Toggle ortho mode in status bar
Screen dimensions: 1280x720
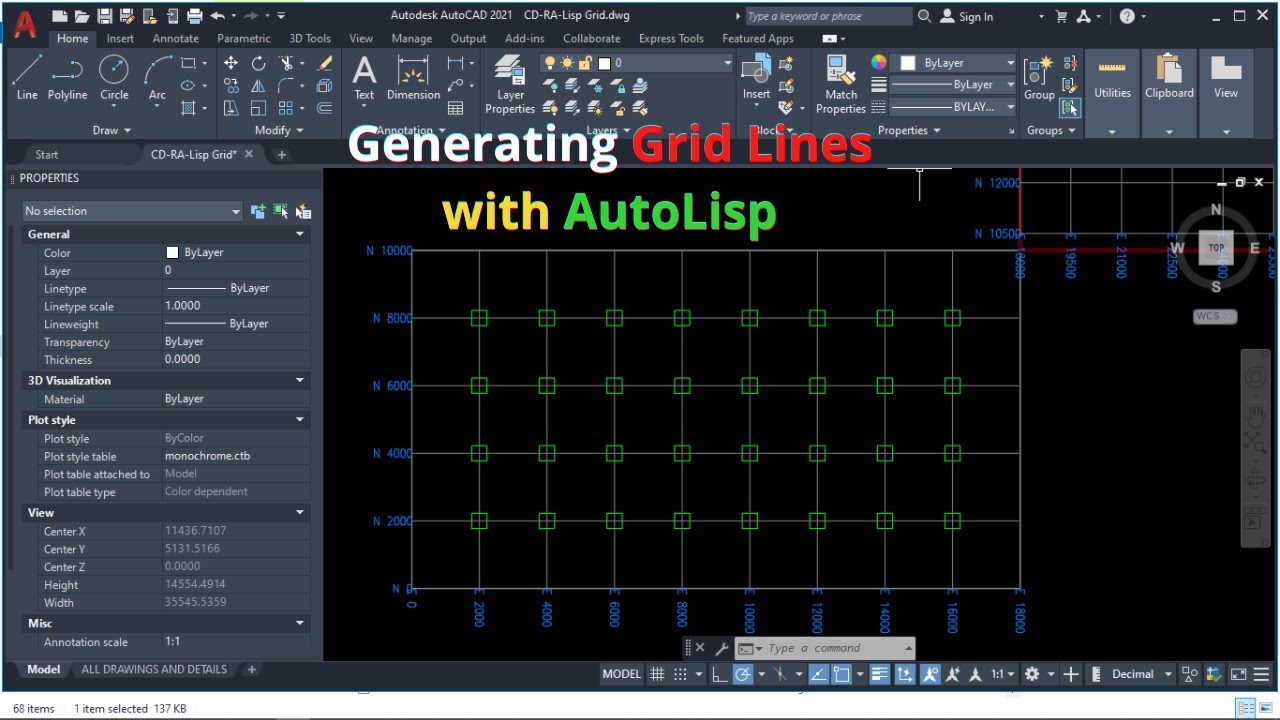coord(720,674)
